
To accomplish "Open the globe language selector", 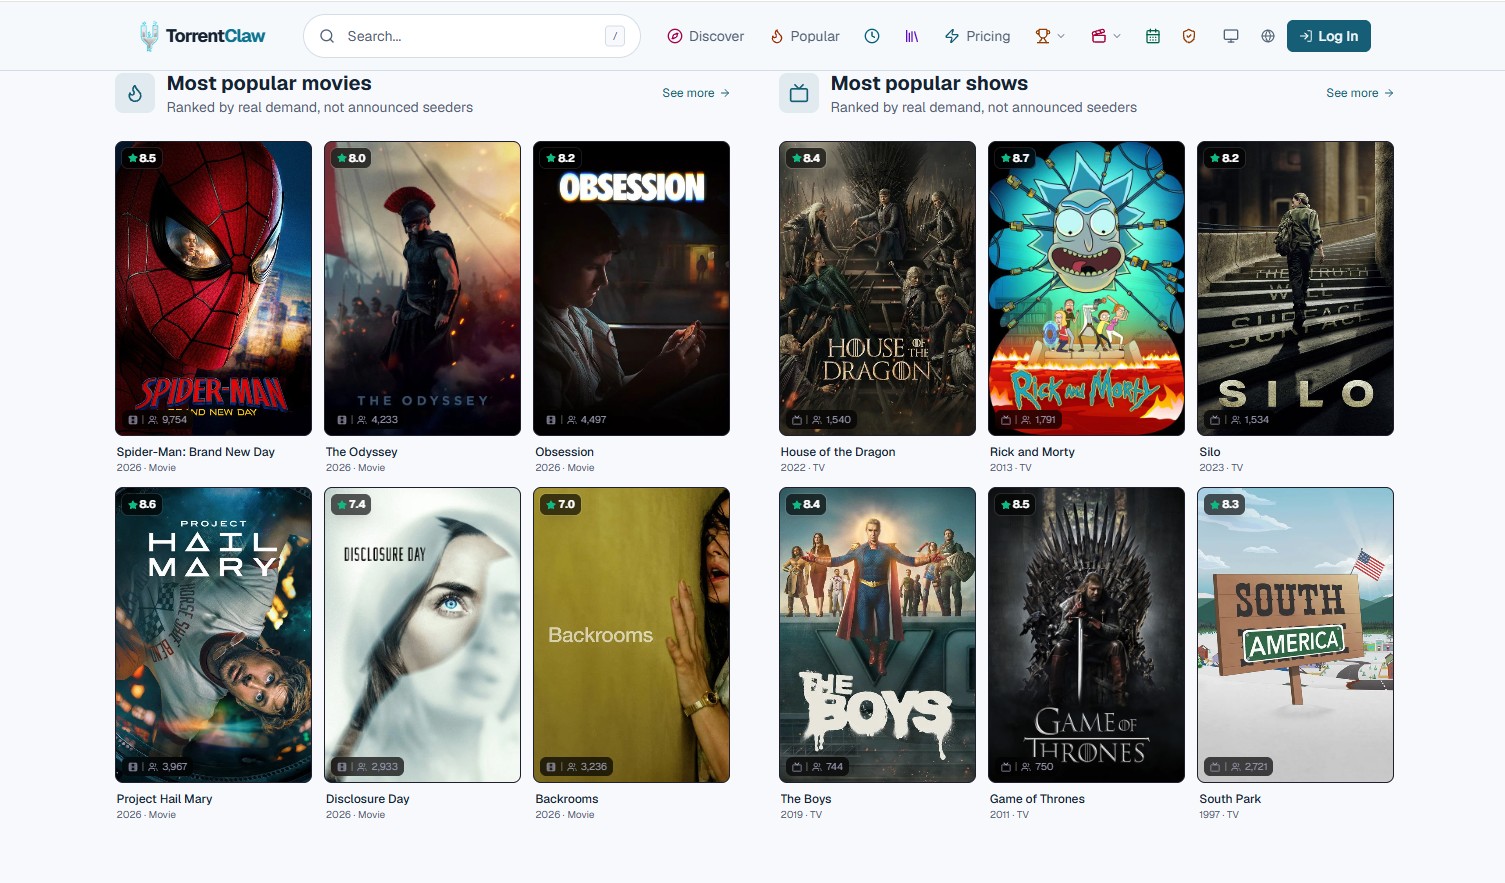I will (x=1268, y=36).
